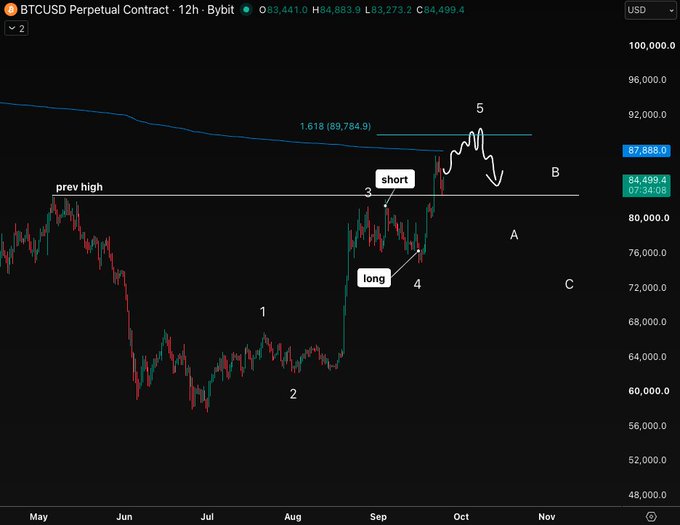The height and width of the screenshot is (525, 680).
Task: Select corrective wave label 'B'
Action: click(555, 172)
